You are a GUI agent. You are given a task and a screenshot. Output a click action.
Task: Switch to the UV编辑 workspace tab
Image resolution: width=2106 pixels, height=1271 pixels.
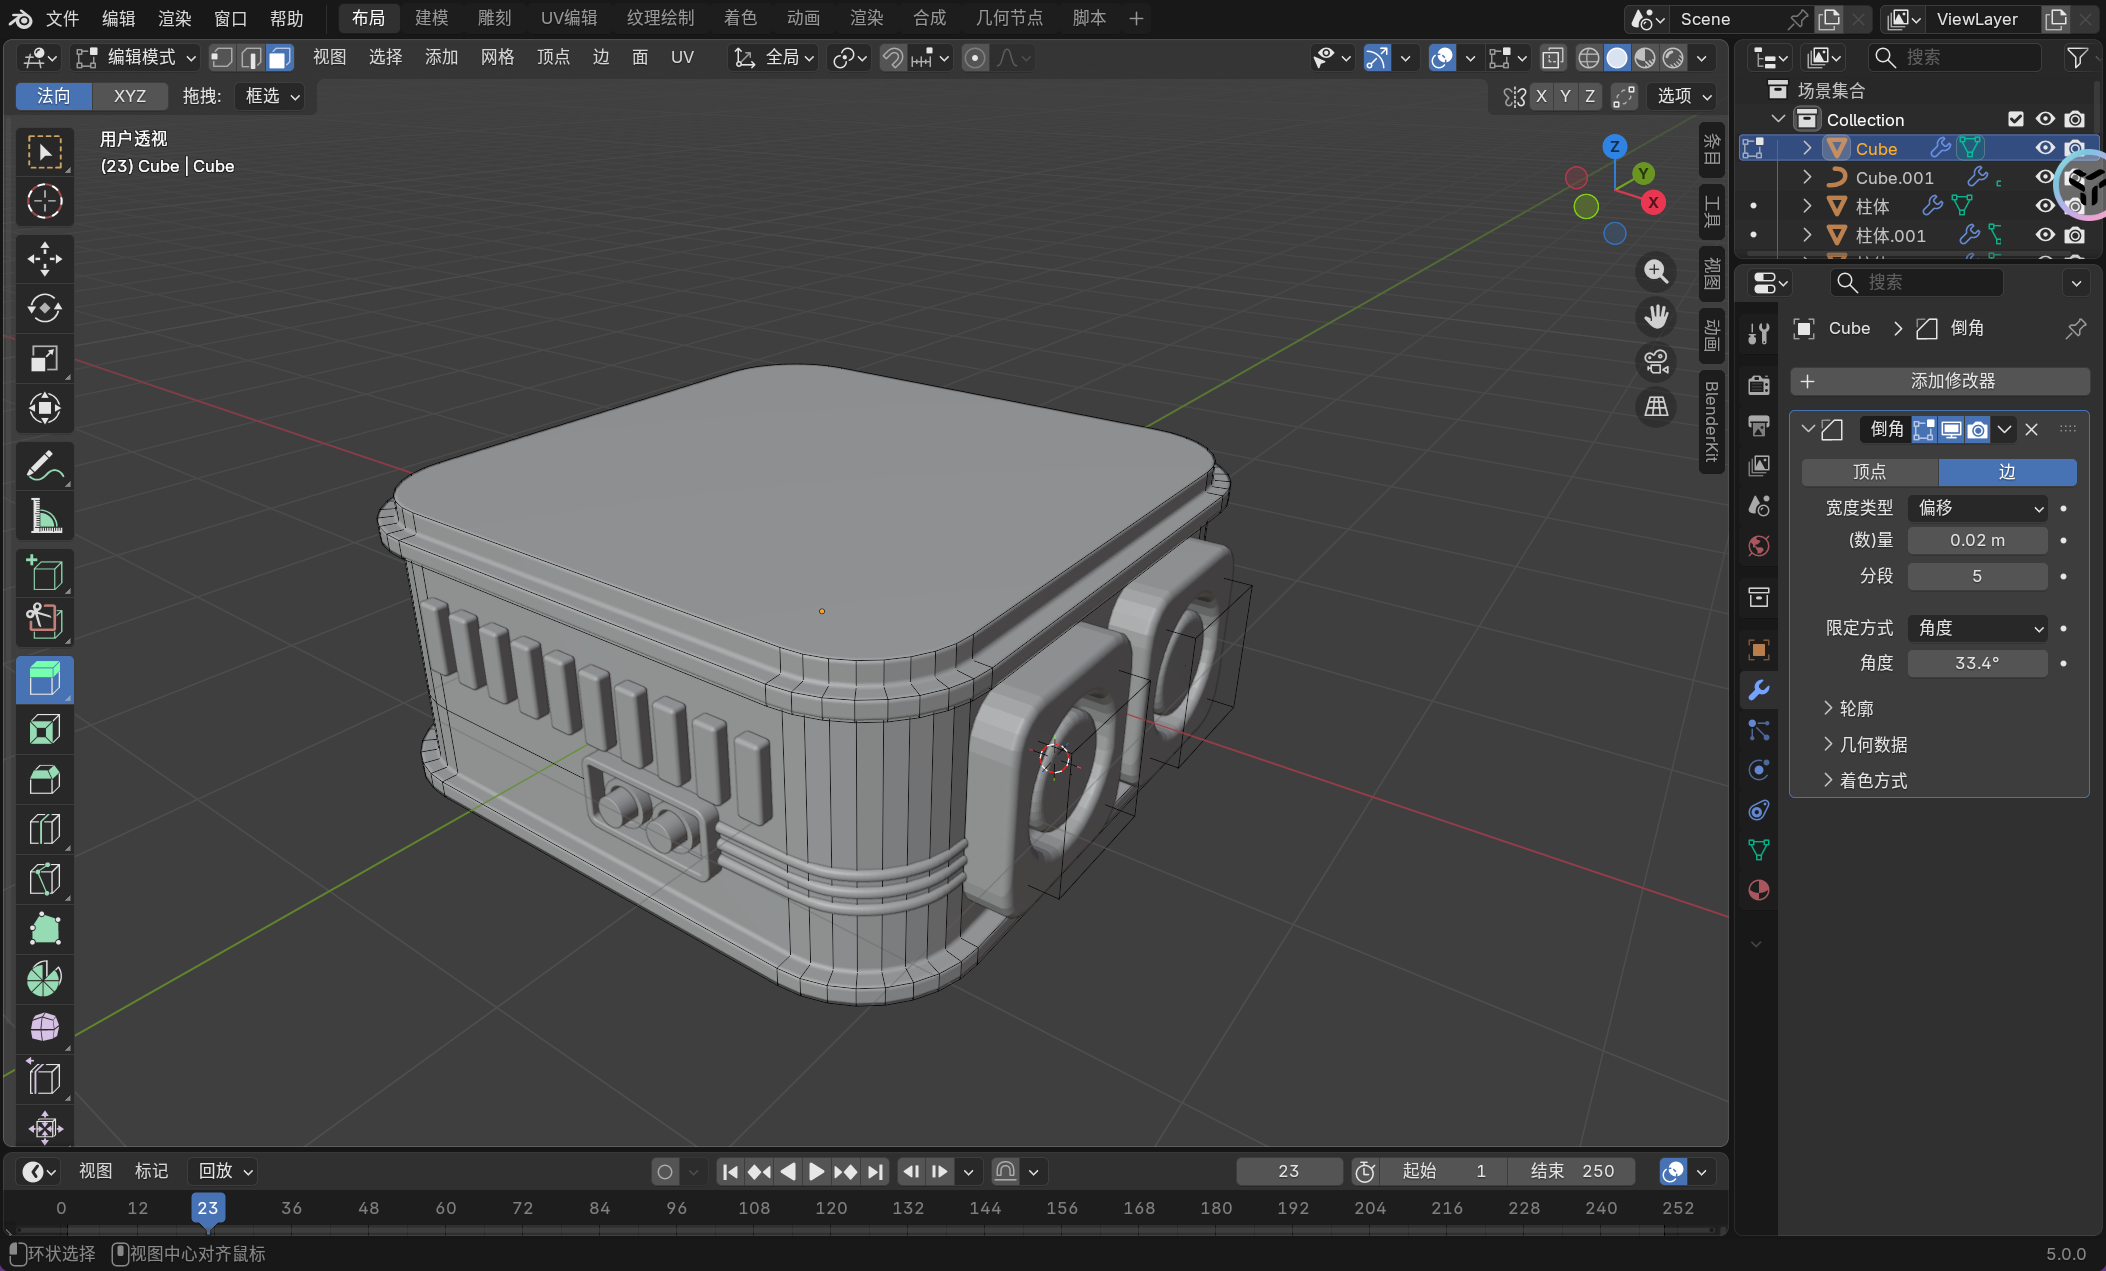(568, 18)
